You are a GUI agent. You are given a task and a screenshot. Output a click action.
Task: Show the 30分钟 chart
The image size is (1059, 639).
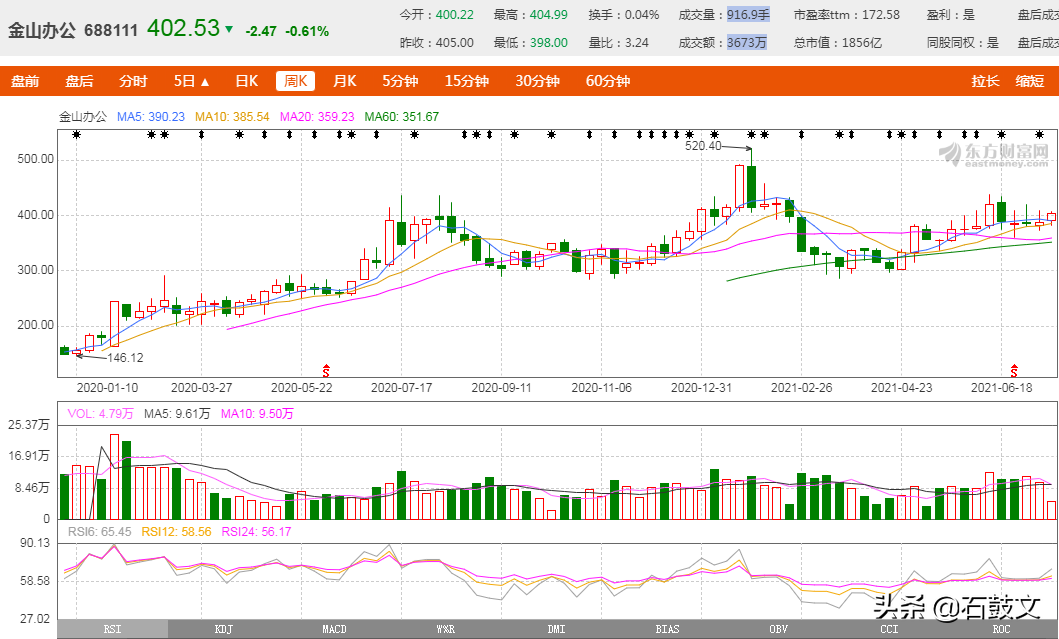(x=538, y=81)
